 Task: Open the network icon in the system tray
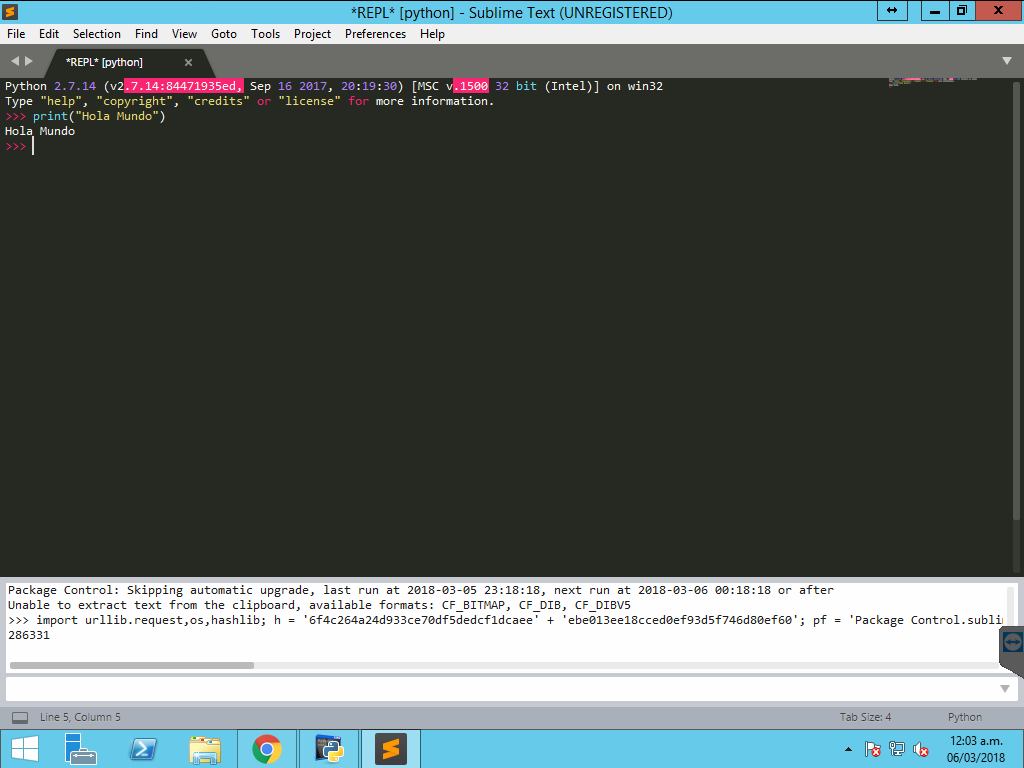coord(896,750)
